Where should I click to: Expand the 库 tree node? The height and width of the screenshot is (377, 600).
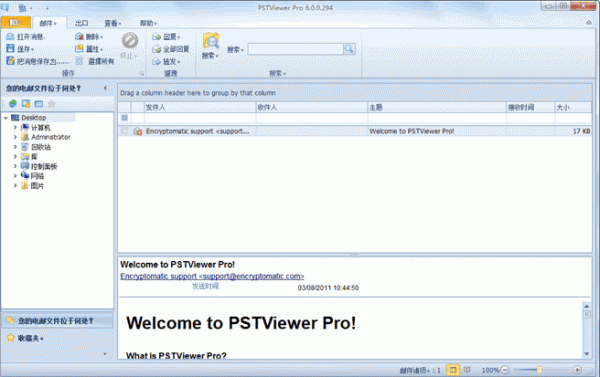pos(15,156)
